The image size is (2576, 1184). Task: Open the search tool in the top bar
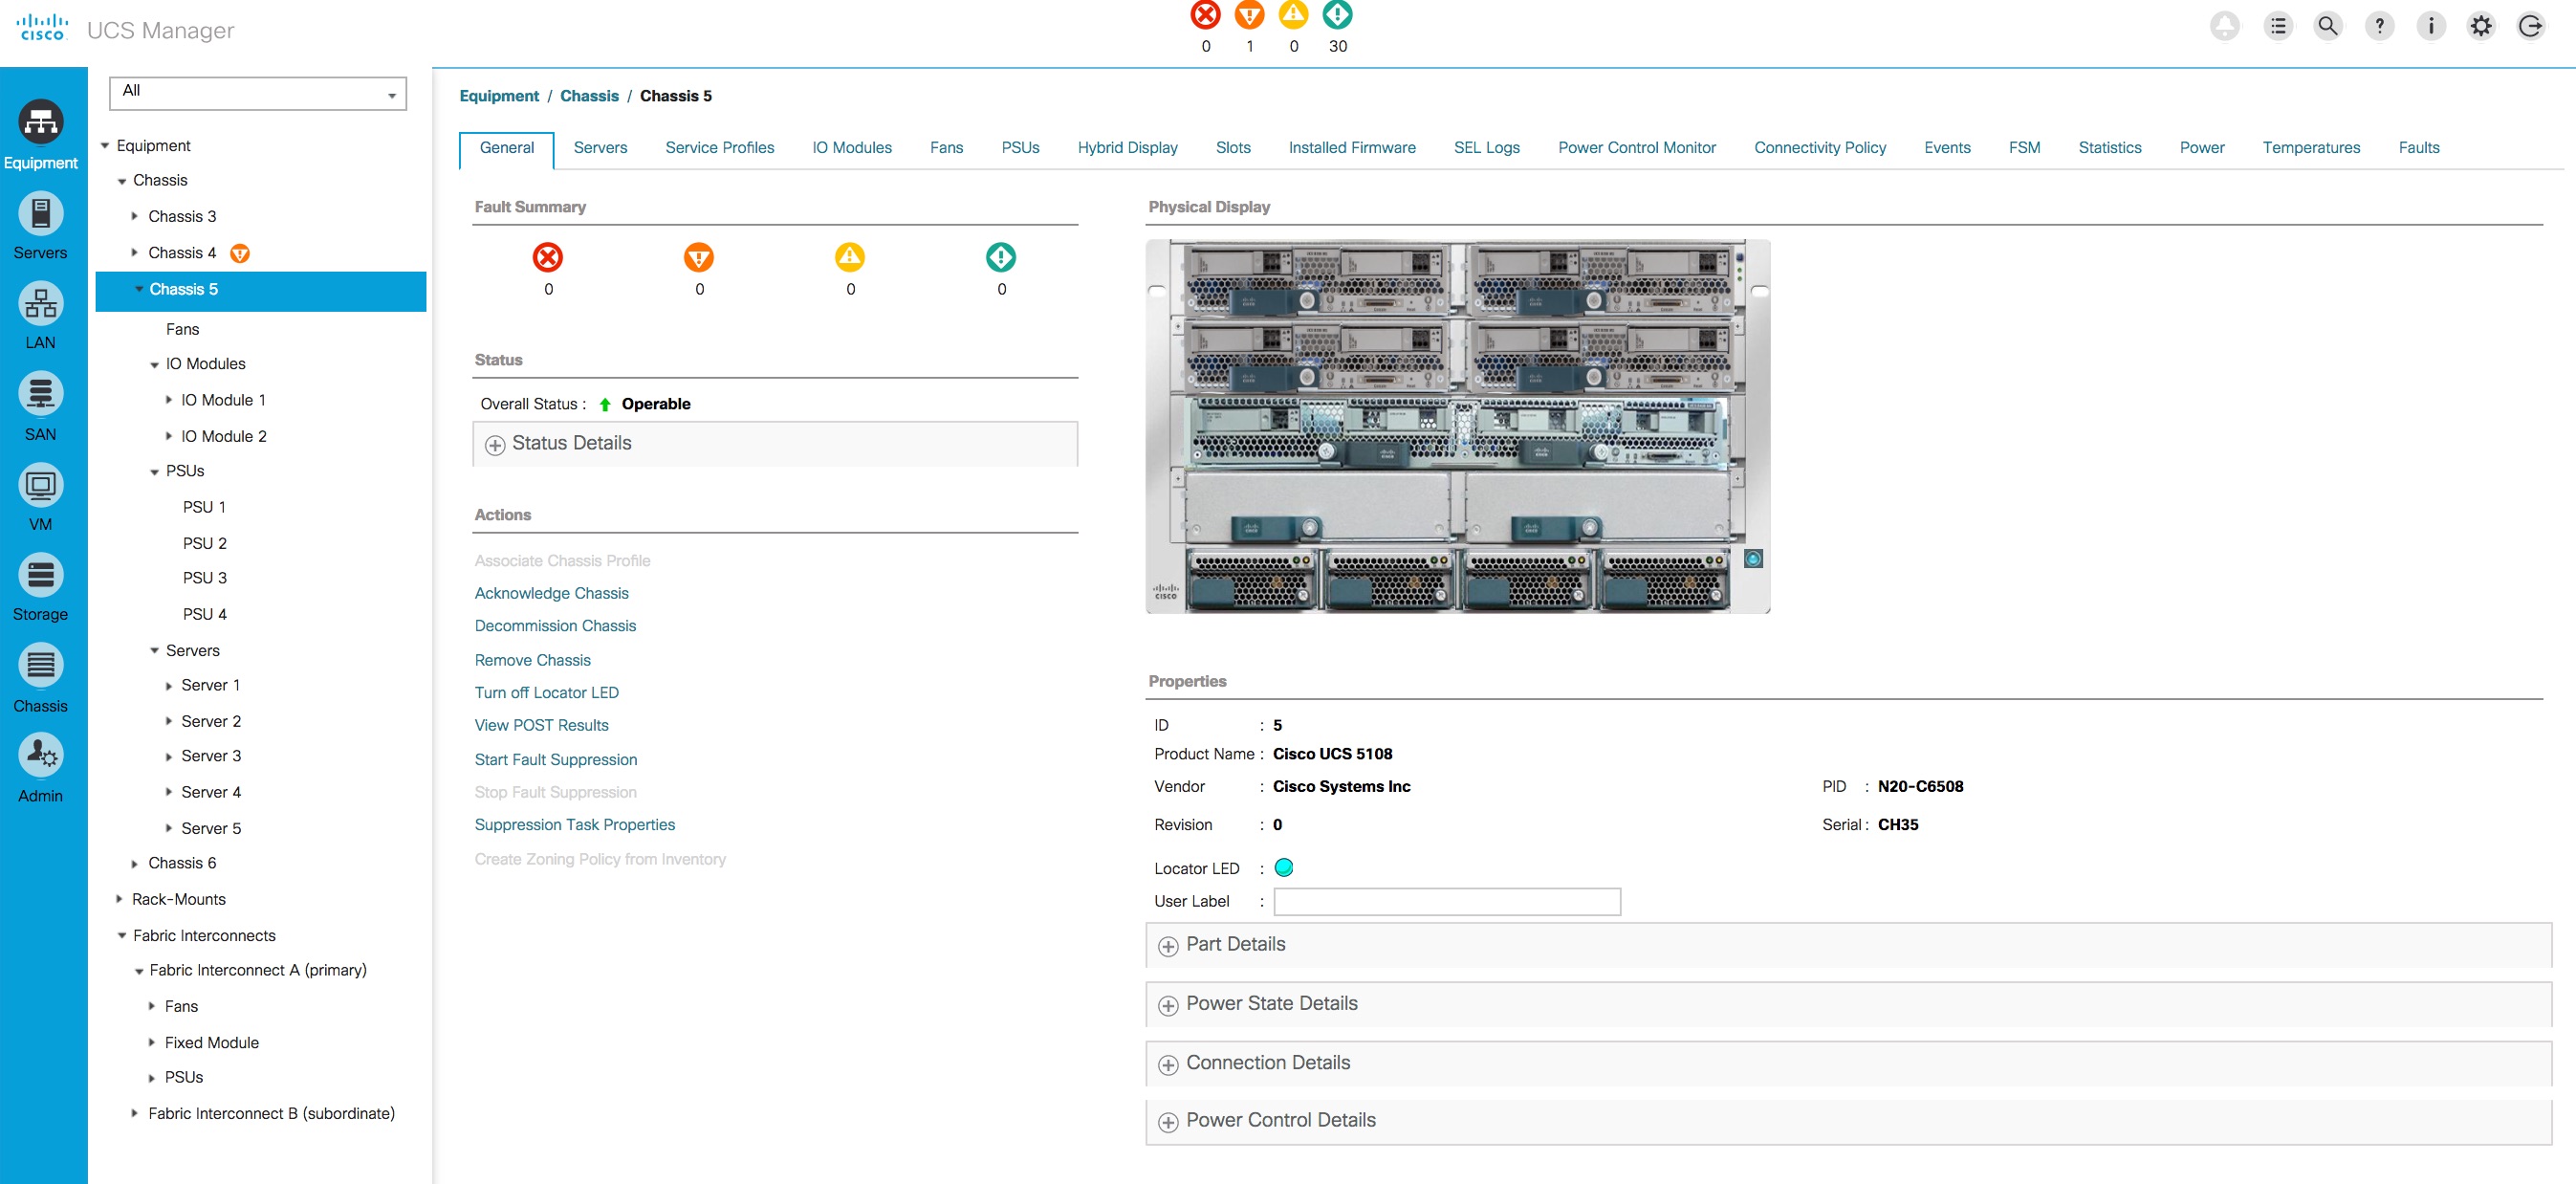[2328, 26]
